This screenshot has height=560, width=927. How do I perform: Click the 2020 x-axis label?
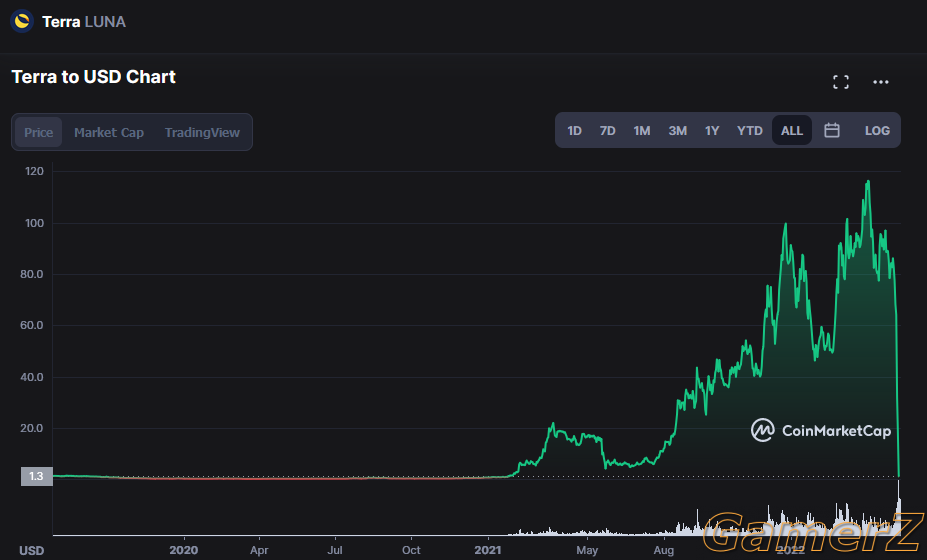point(184,550)
